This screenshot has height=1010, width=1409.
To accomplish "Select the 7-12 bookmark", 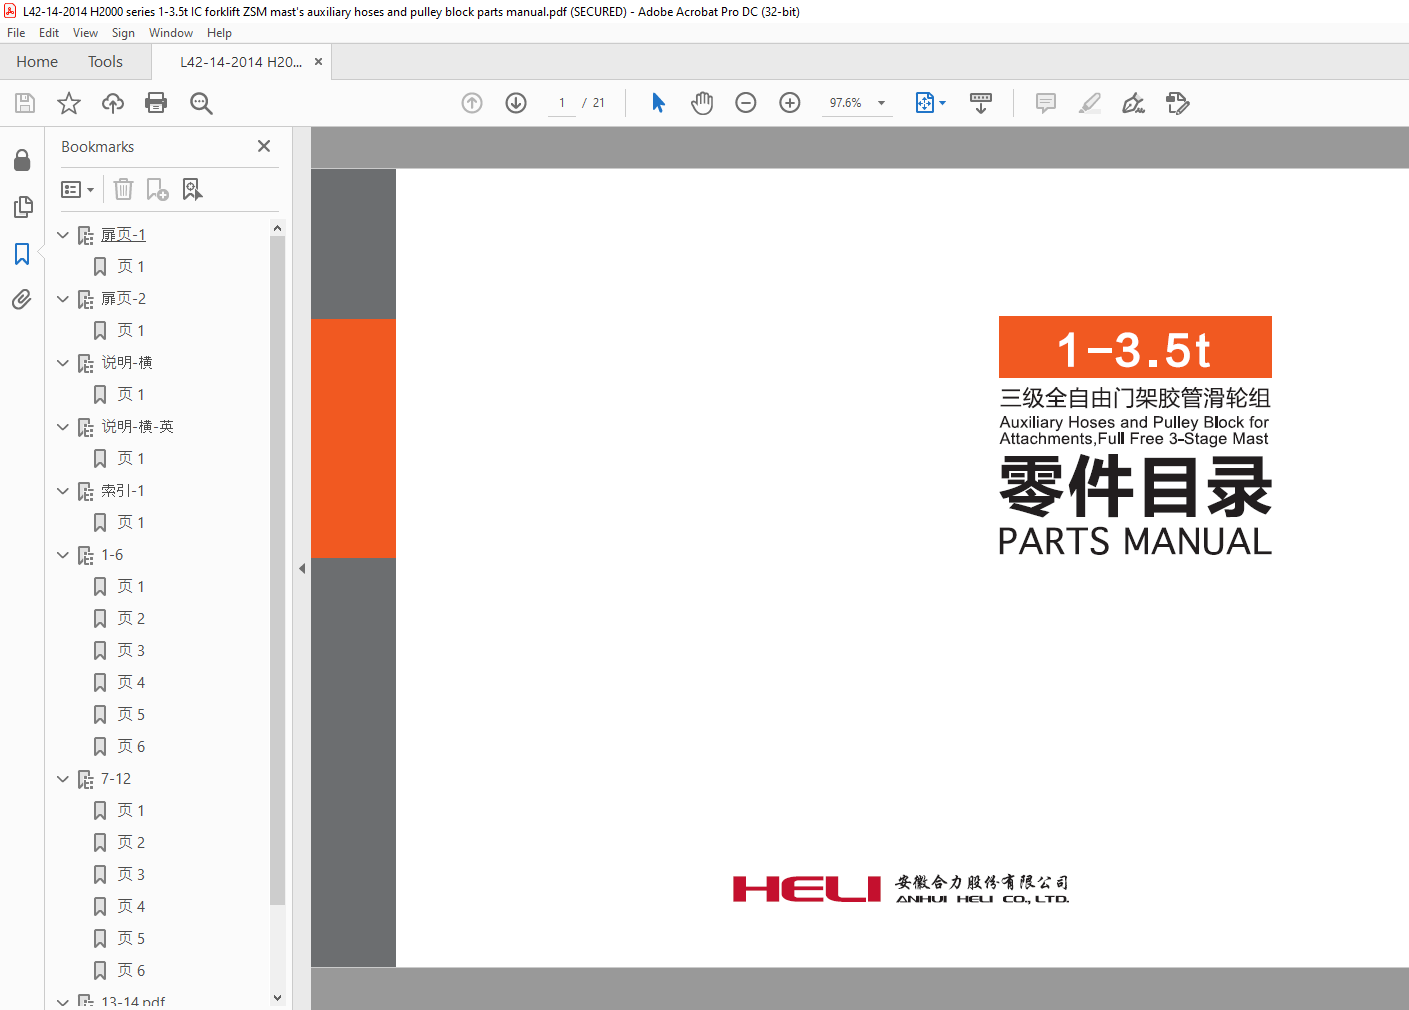I will point(116,779).
